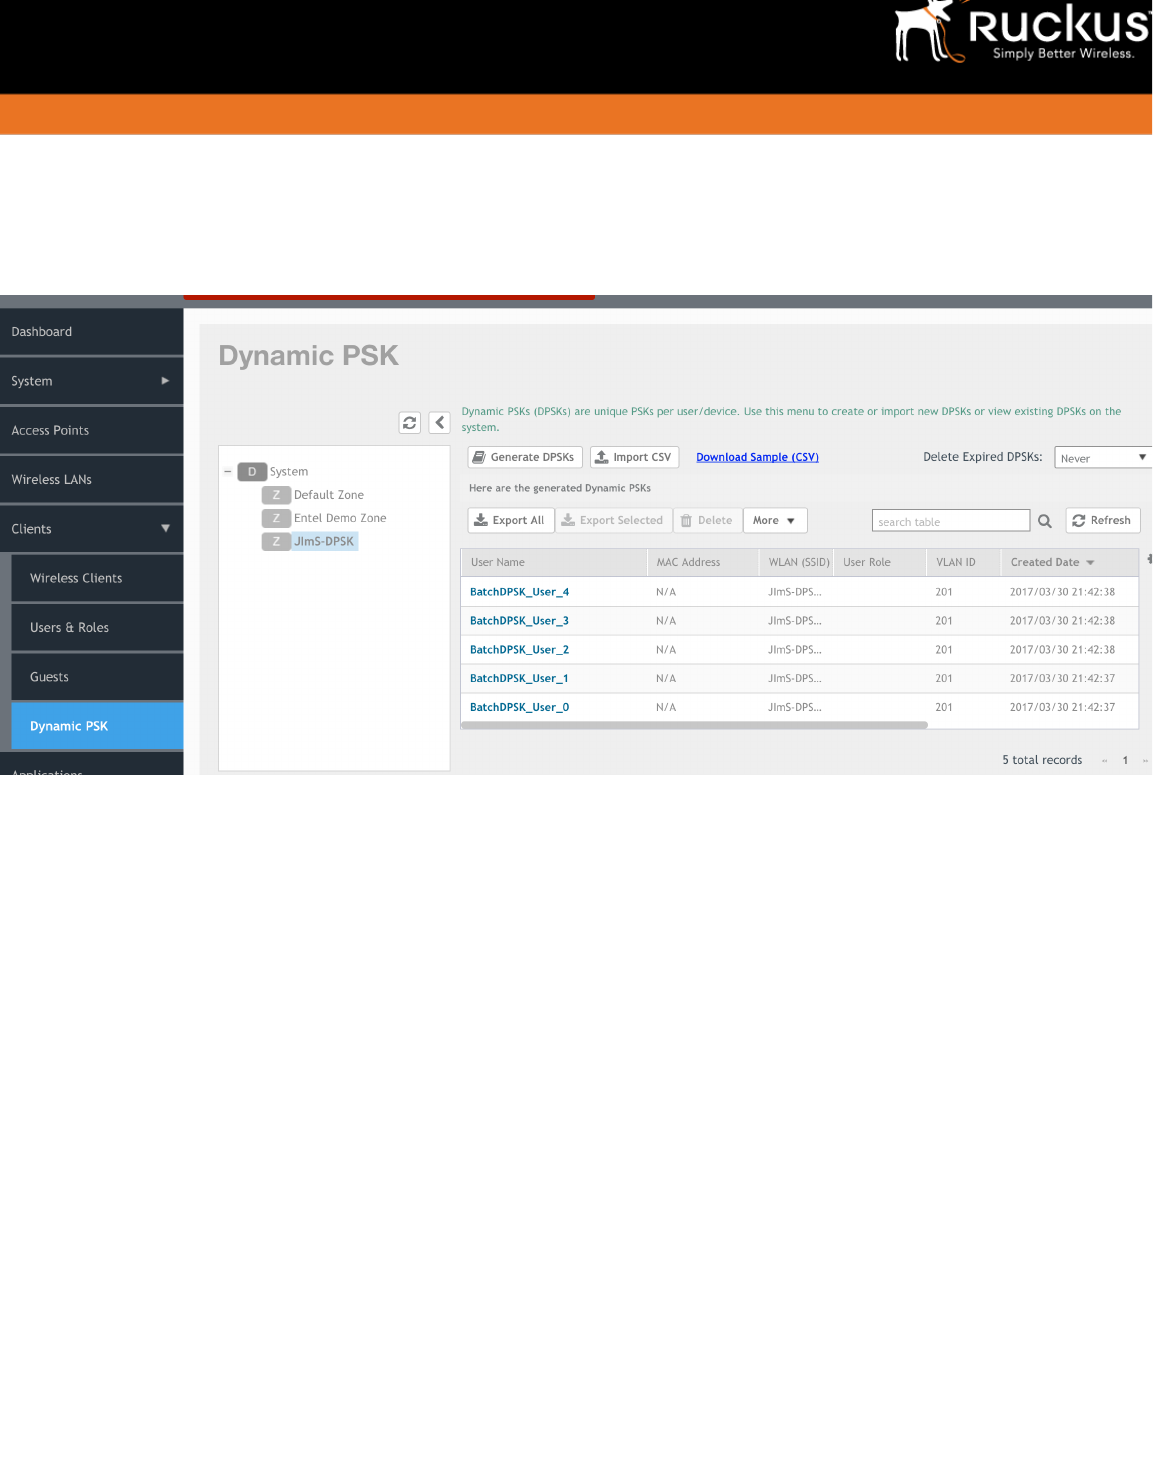The height and width of the screenshot is (1468, 1153).
Task: Click the Refresh table button
Action: point(1103,521)
